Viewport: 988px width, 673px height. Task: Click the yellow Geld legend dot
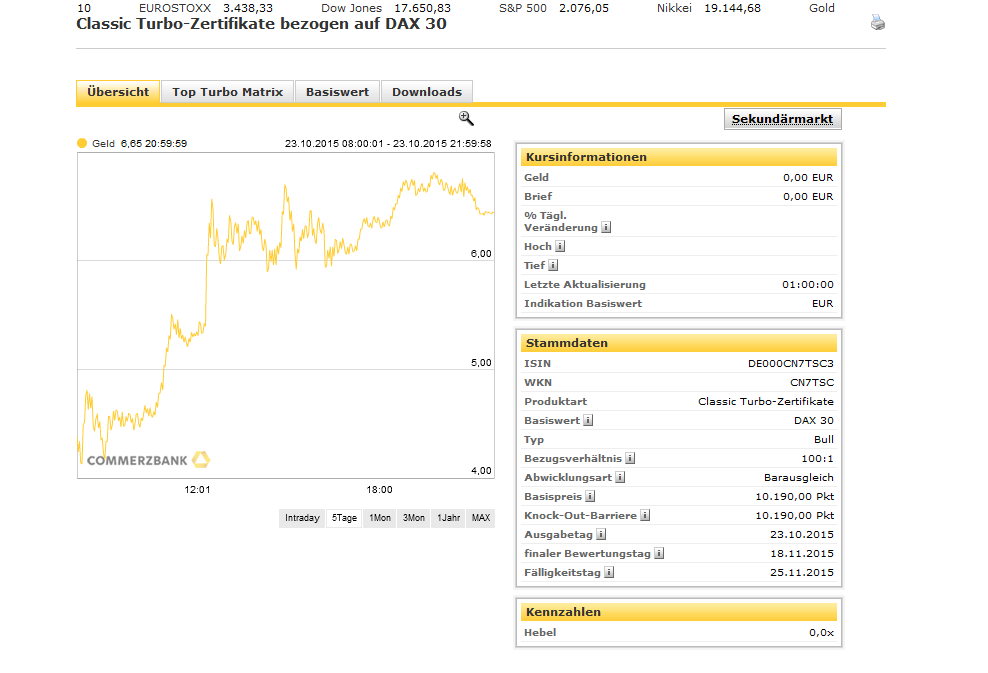(x=82, y=143)
